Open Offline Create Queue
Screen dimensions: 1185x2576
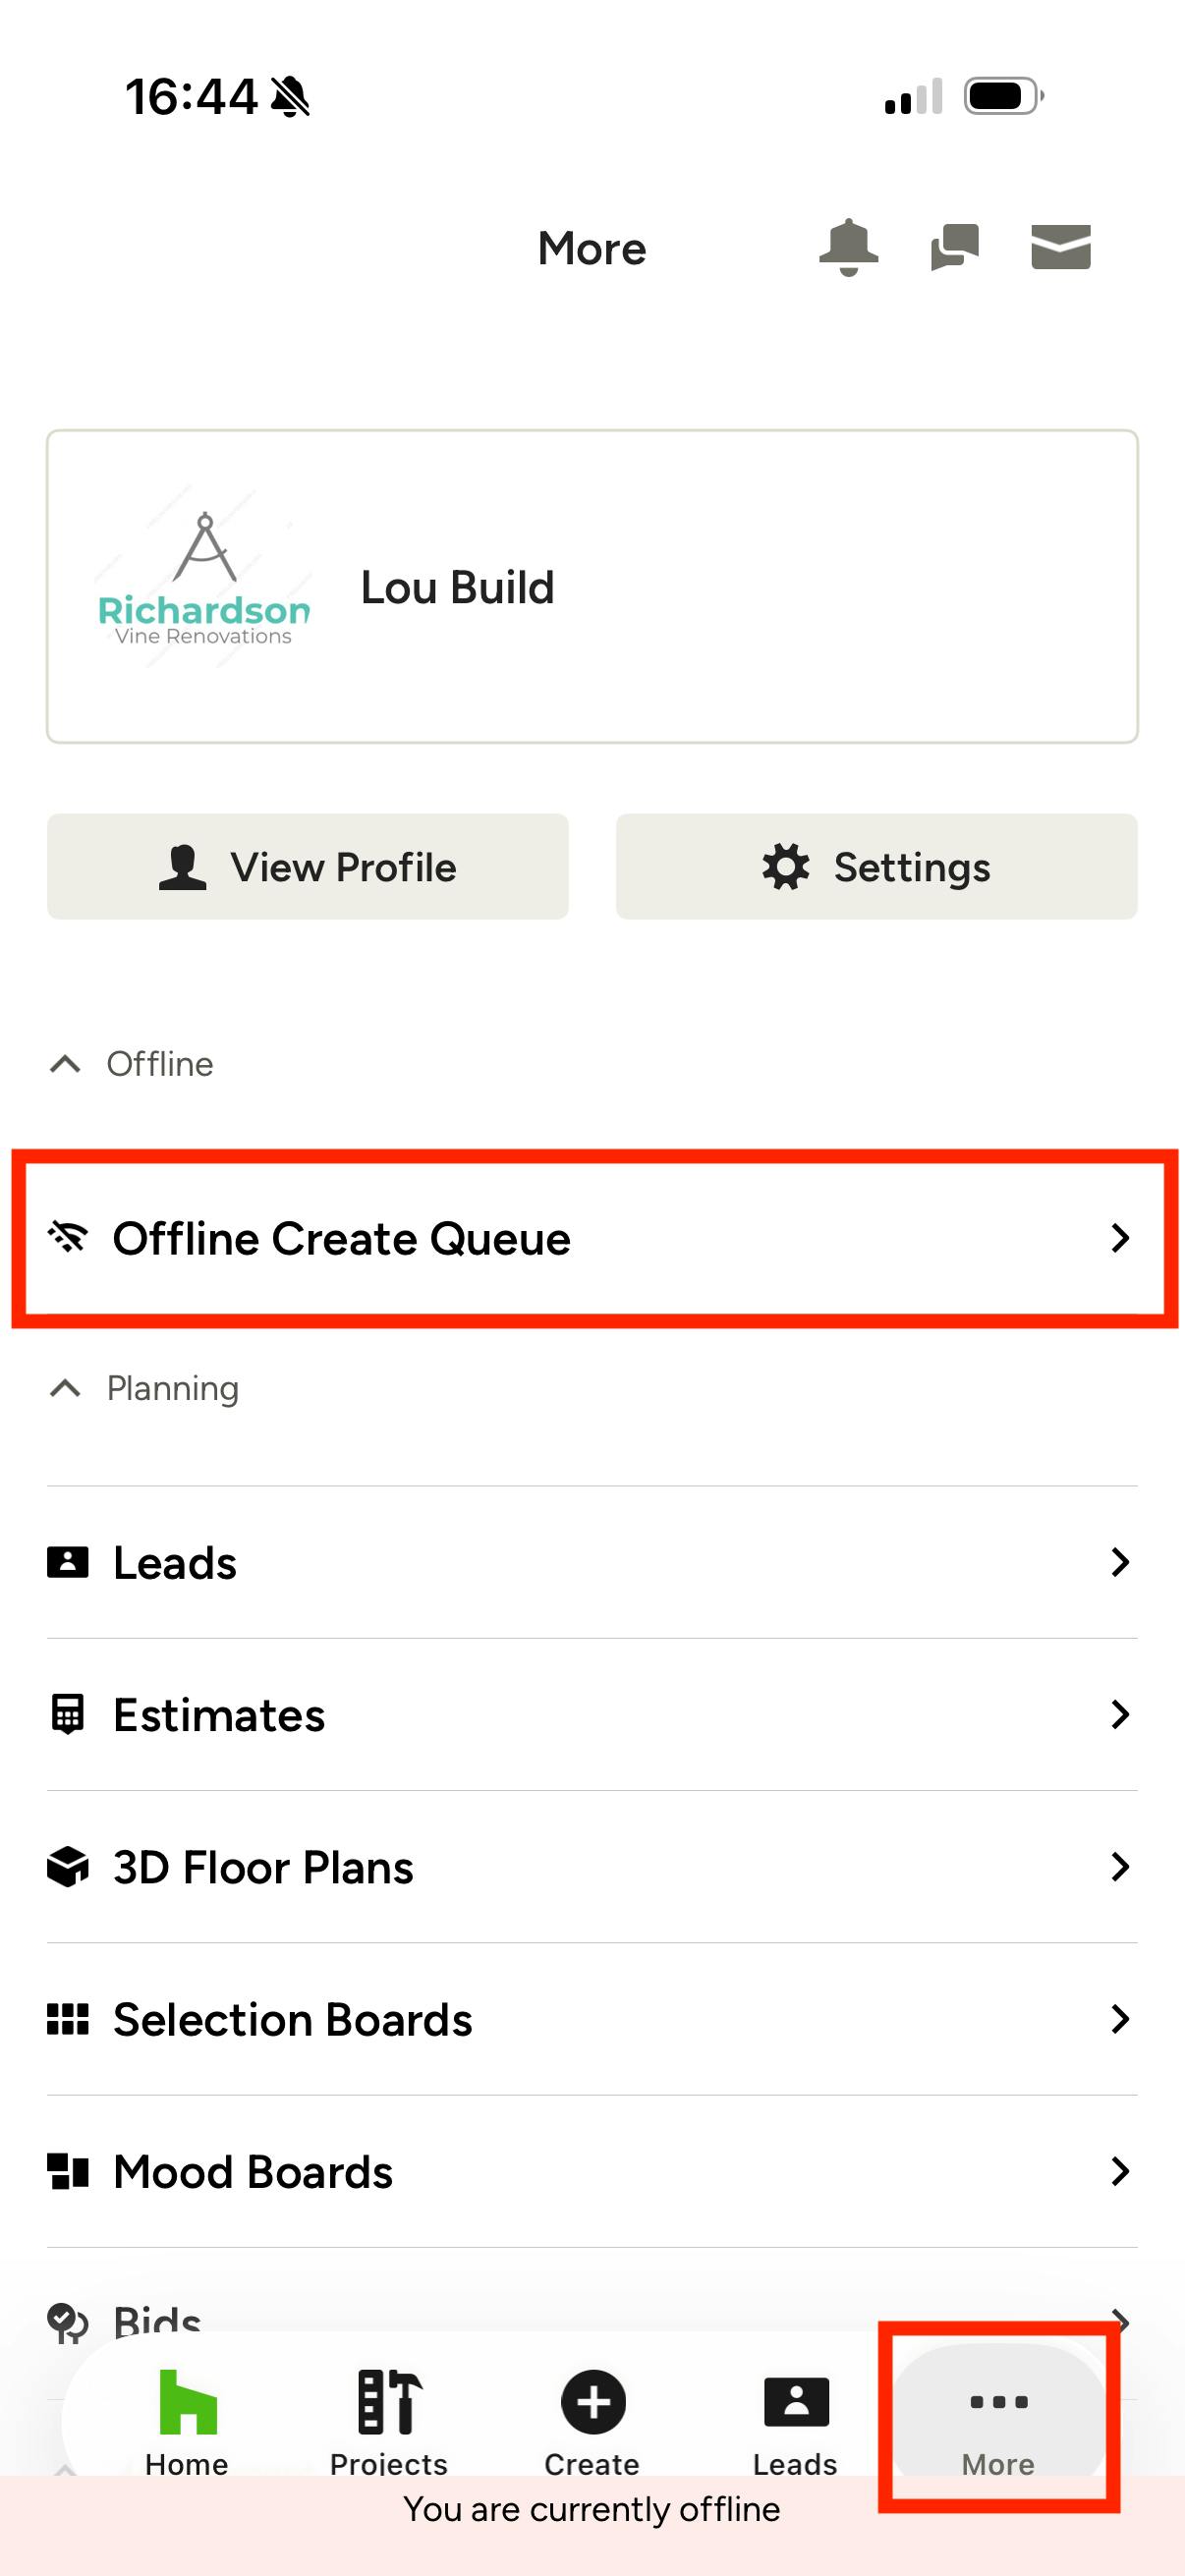click(x=592, y=1238)
